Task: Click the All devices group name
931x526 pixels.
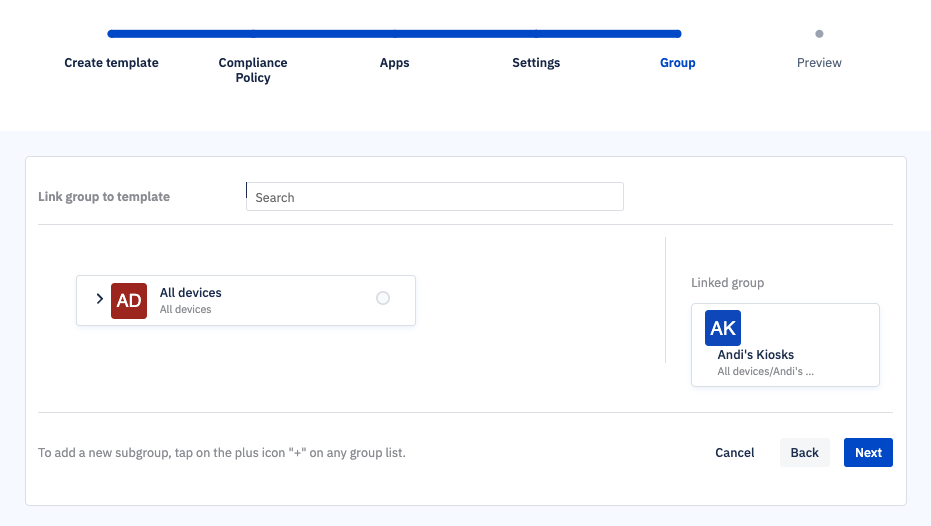Action: click(x=191, y=293)
